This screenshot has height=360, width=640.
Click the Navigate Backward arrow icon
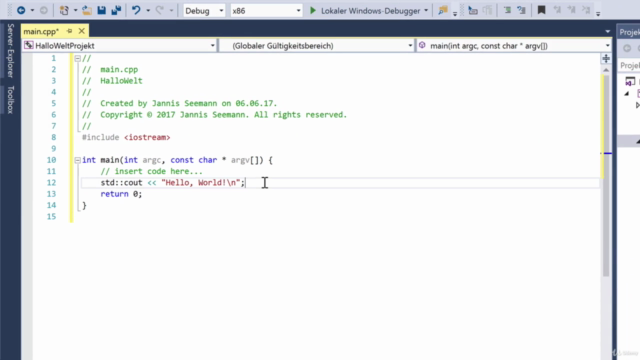(21, 11)
